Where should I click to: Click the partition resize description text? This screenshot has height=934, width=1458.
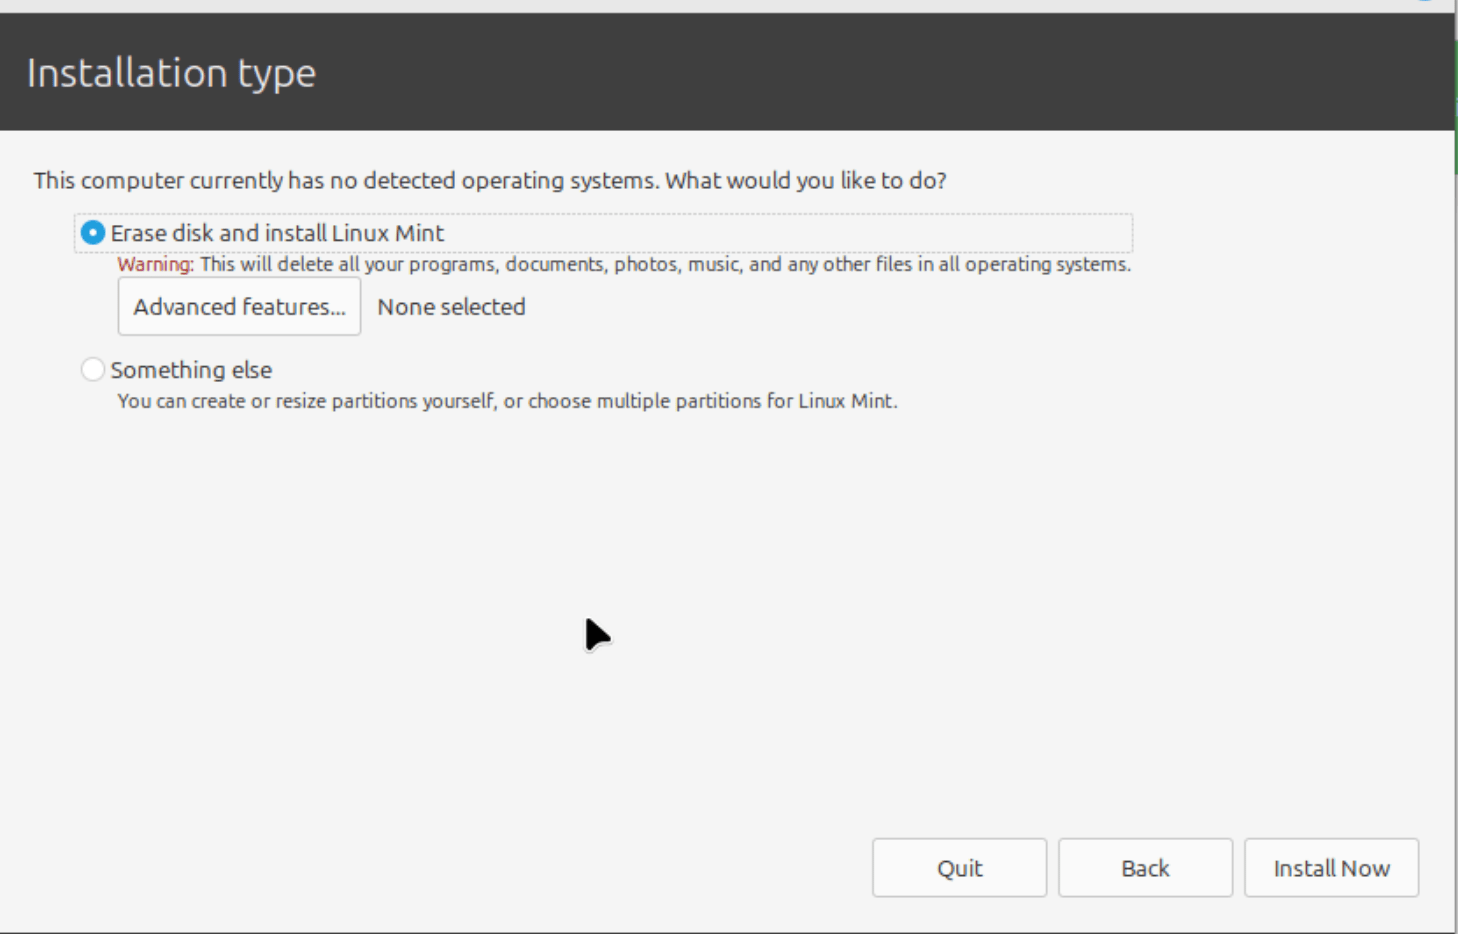(x=508, y=404)
